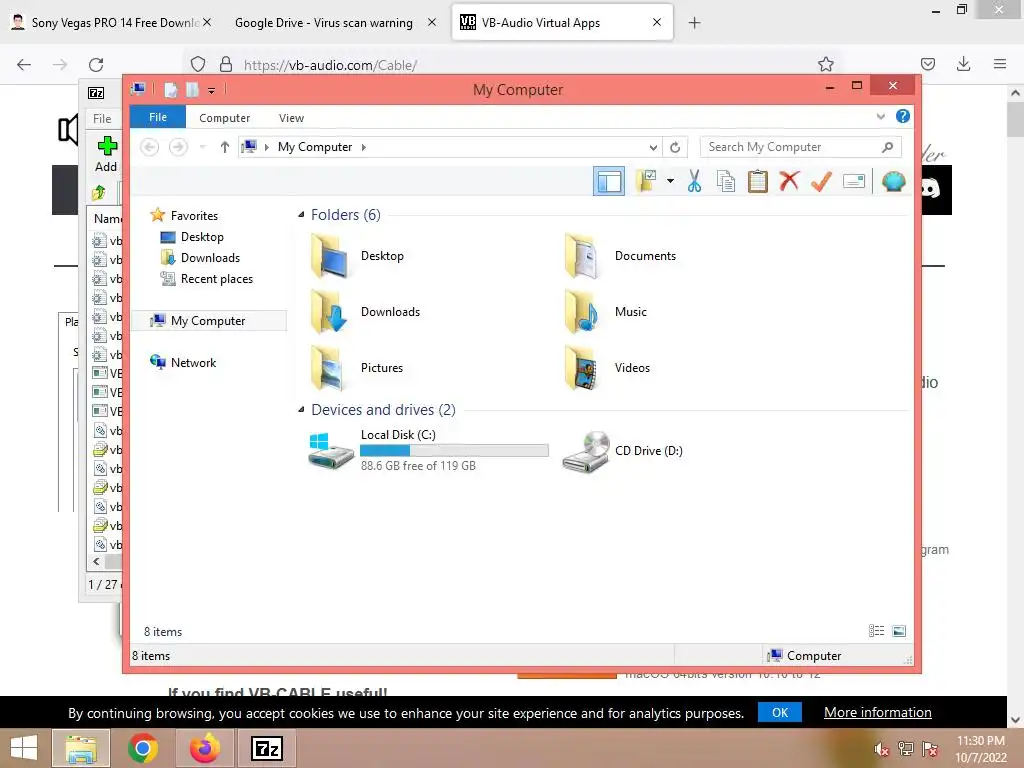Click the Rename icon in toolbar
The height and width of the screenshot is (768, 1024).
point(854,181)
